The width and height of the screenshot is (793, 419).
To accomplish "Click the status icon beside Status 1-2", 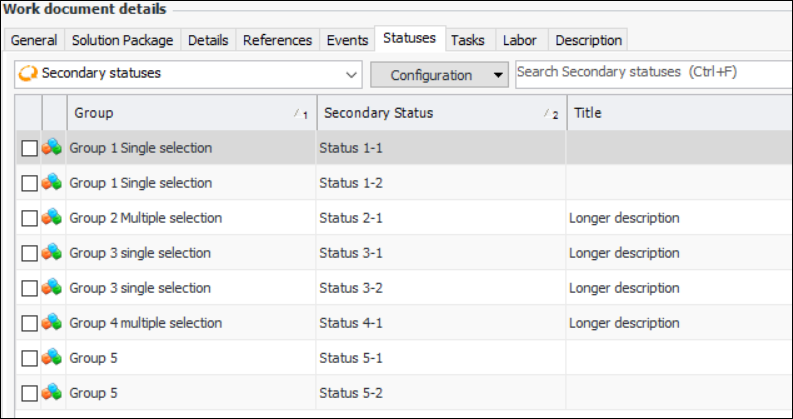I will pos(52,183).
